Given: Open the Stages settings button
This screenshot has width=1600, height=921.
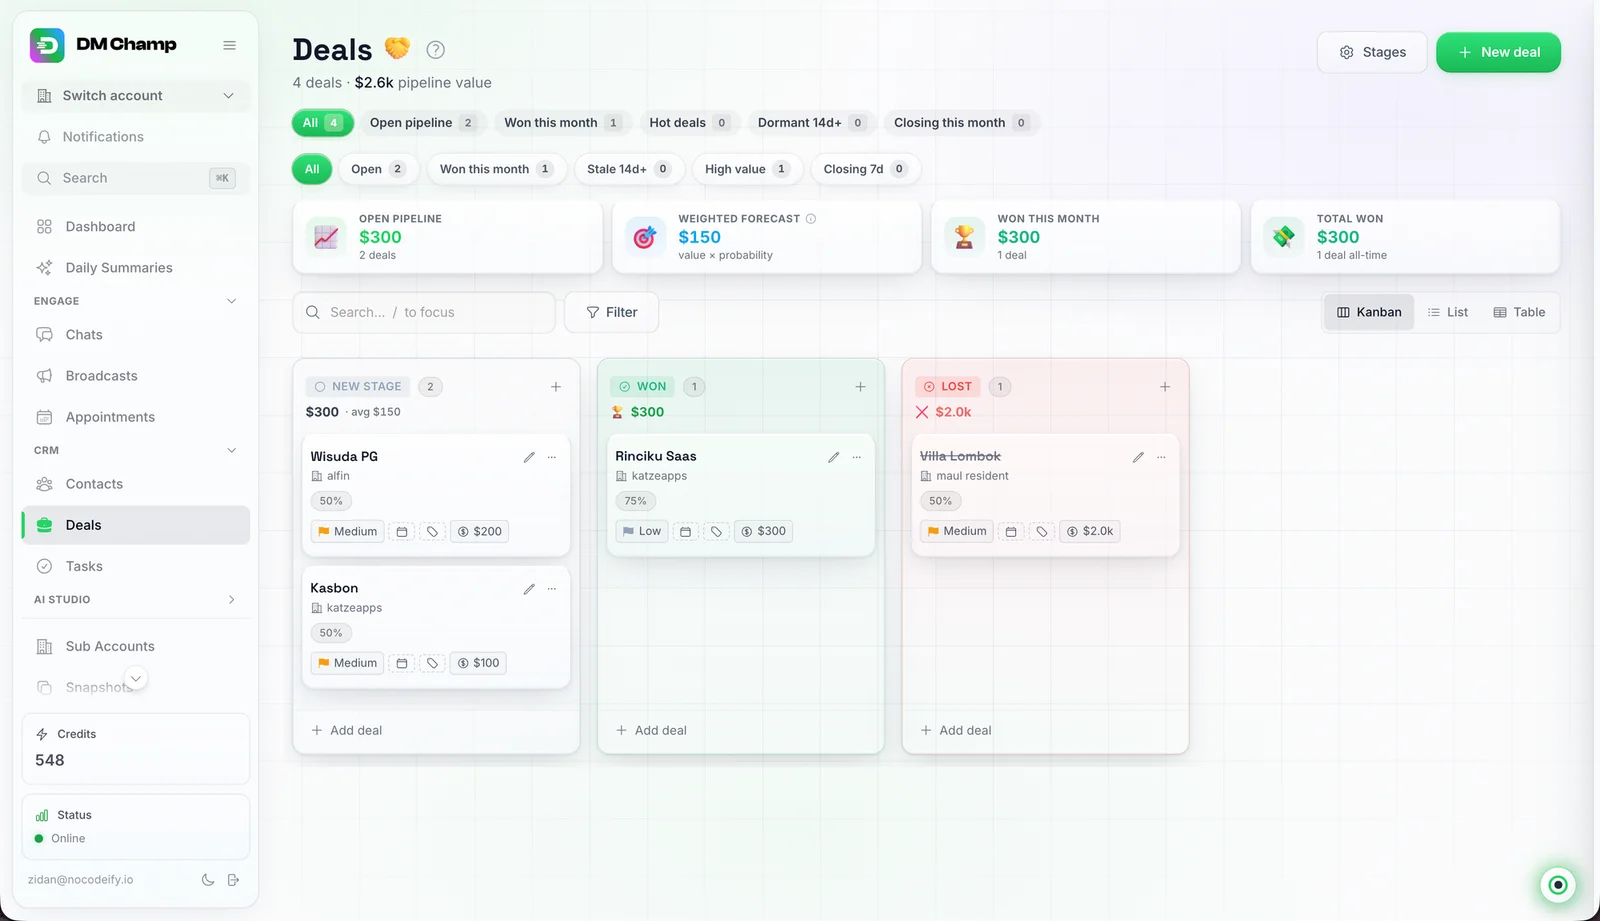Looking at the screenshot, I should click(1372, 53).
